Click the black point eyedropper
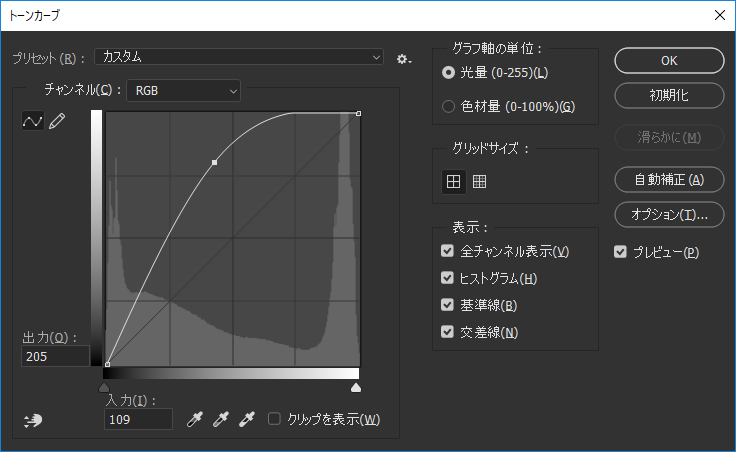 [x=196, y=419]
